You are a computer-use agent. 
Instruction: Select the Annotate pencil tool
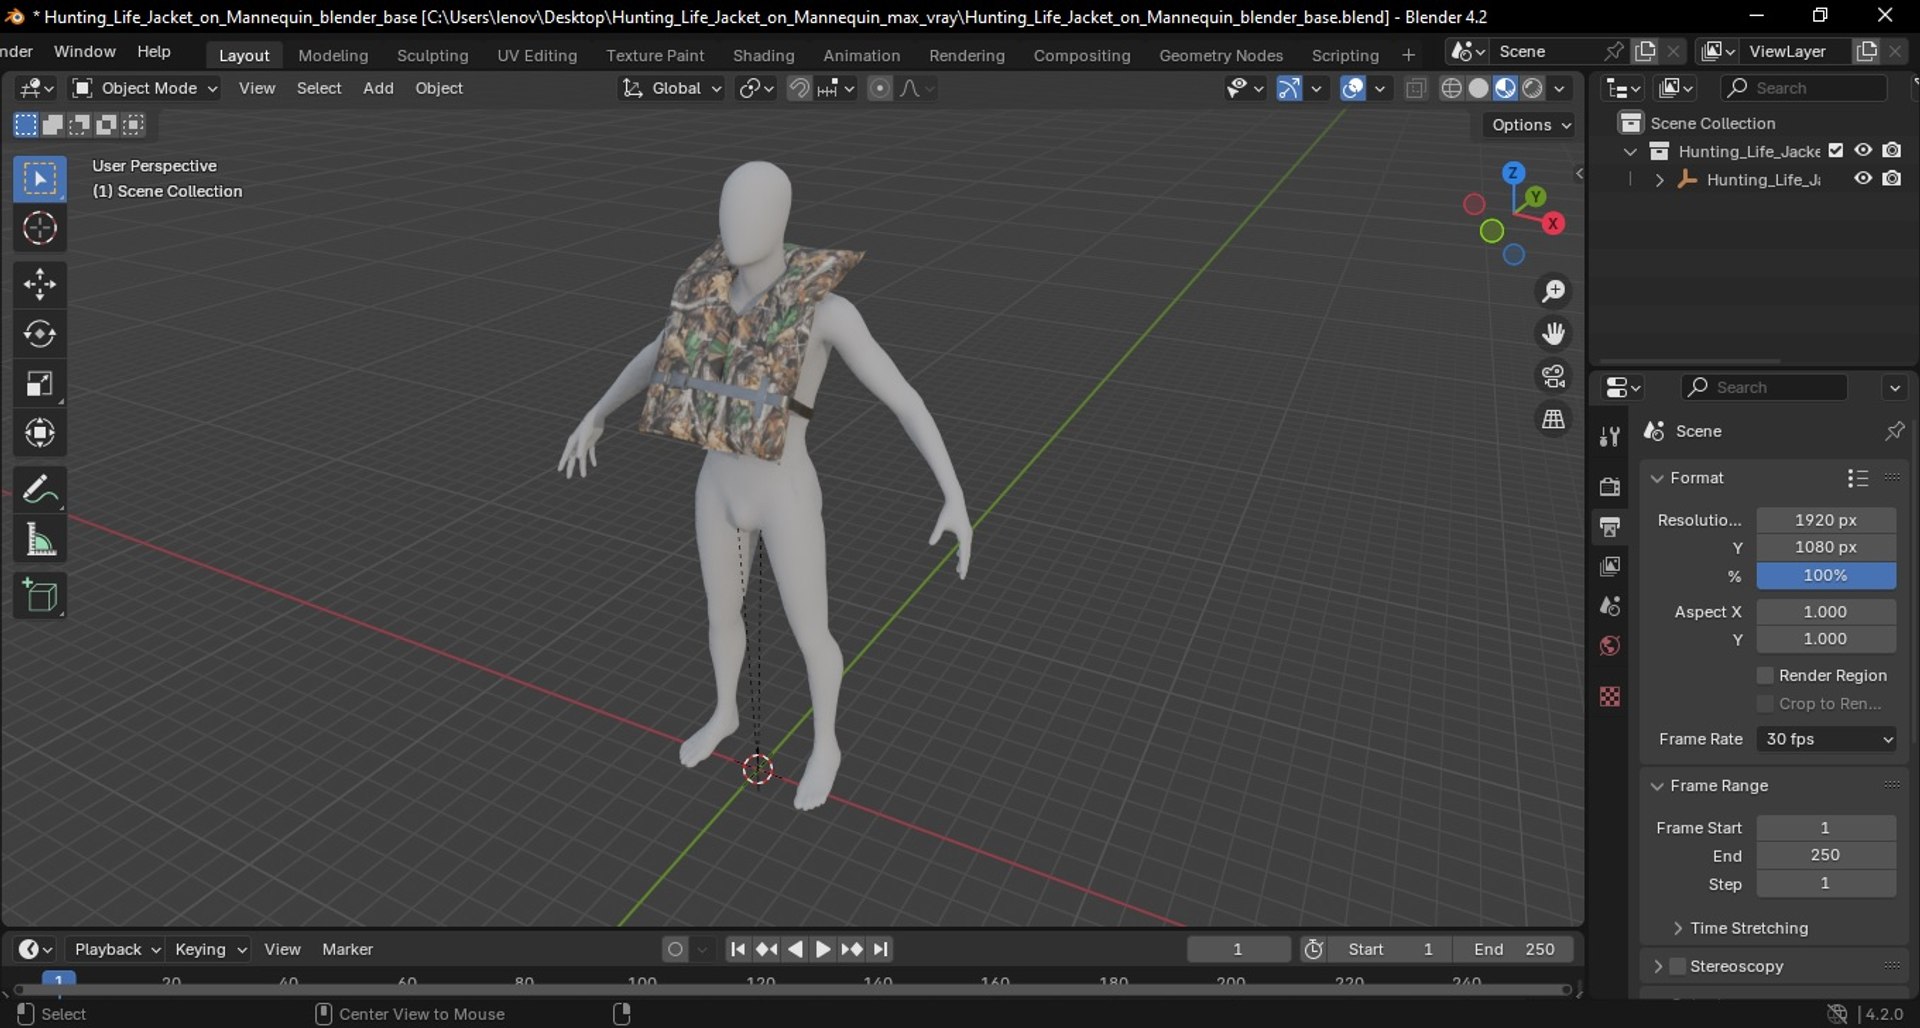[x=40, y=490]
